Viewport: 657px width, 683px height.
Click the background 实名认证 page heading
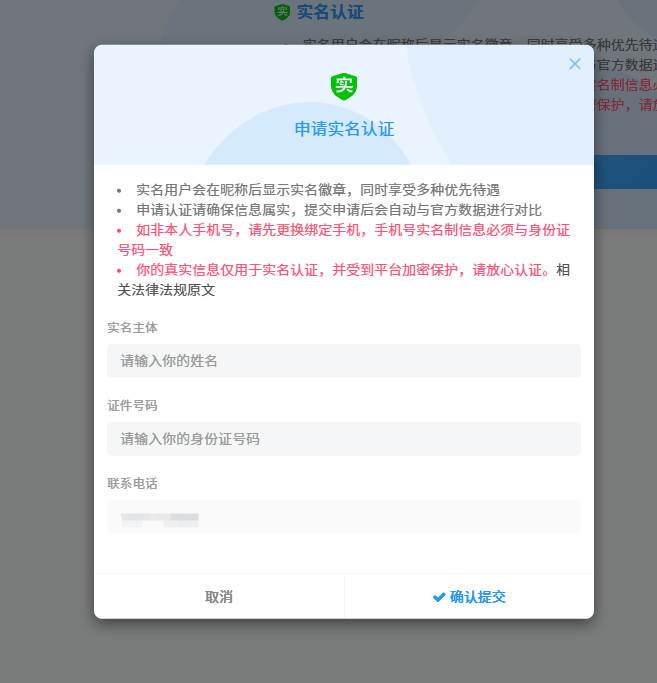click(x=330, y=12)
